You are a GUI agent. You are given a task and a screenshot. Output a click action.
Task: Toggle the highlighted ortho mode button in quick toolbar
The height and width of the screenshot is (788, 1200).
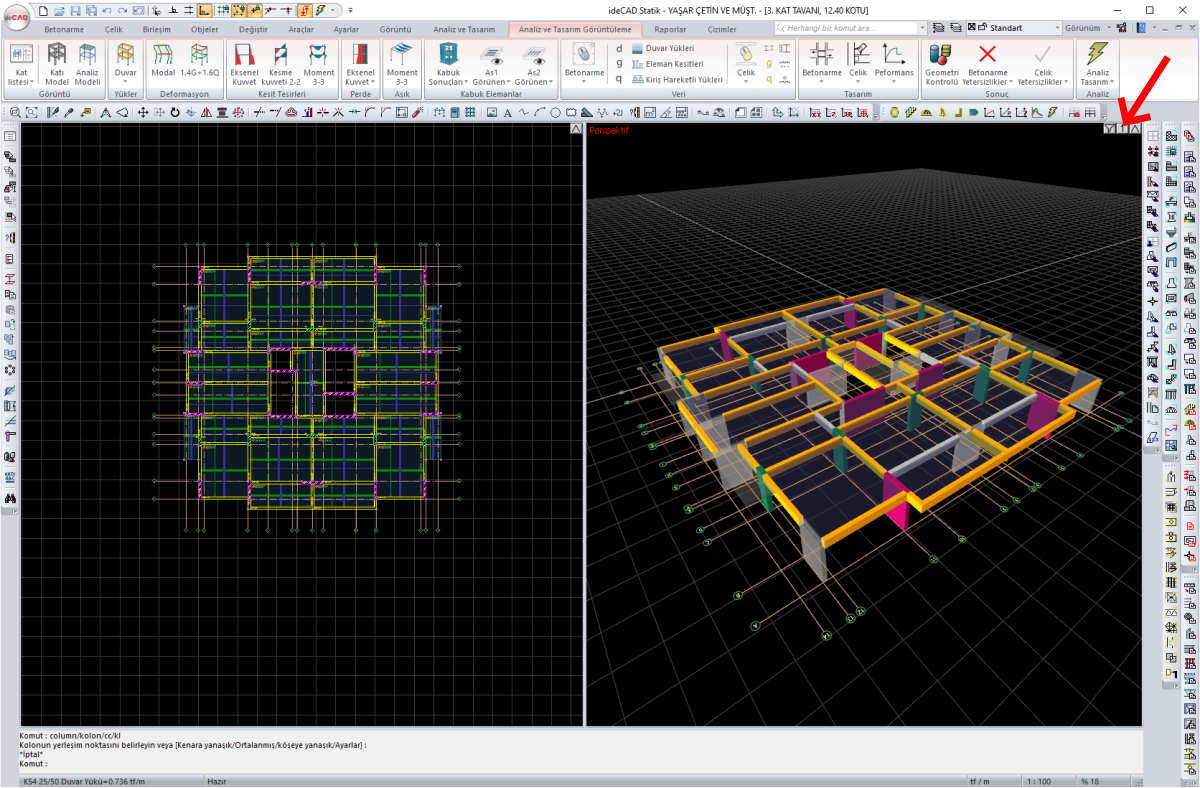tap(204, 10)
